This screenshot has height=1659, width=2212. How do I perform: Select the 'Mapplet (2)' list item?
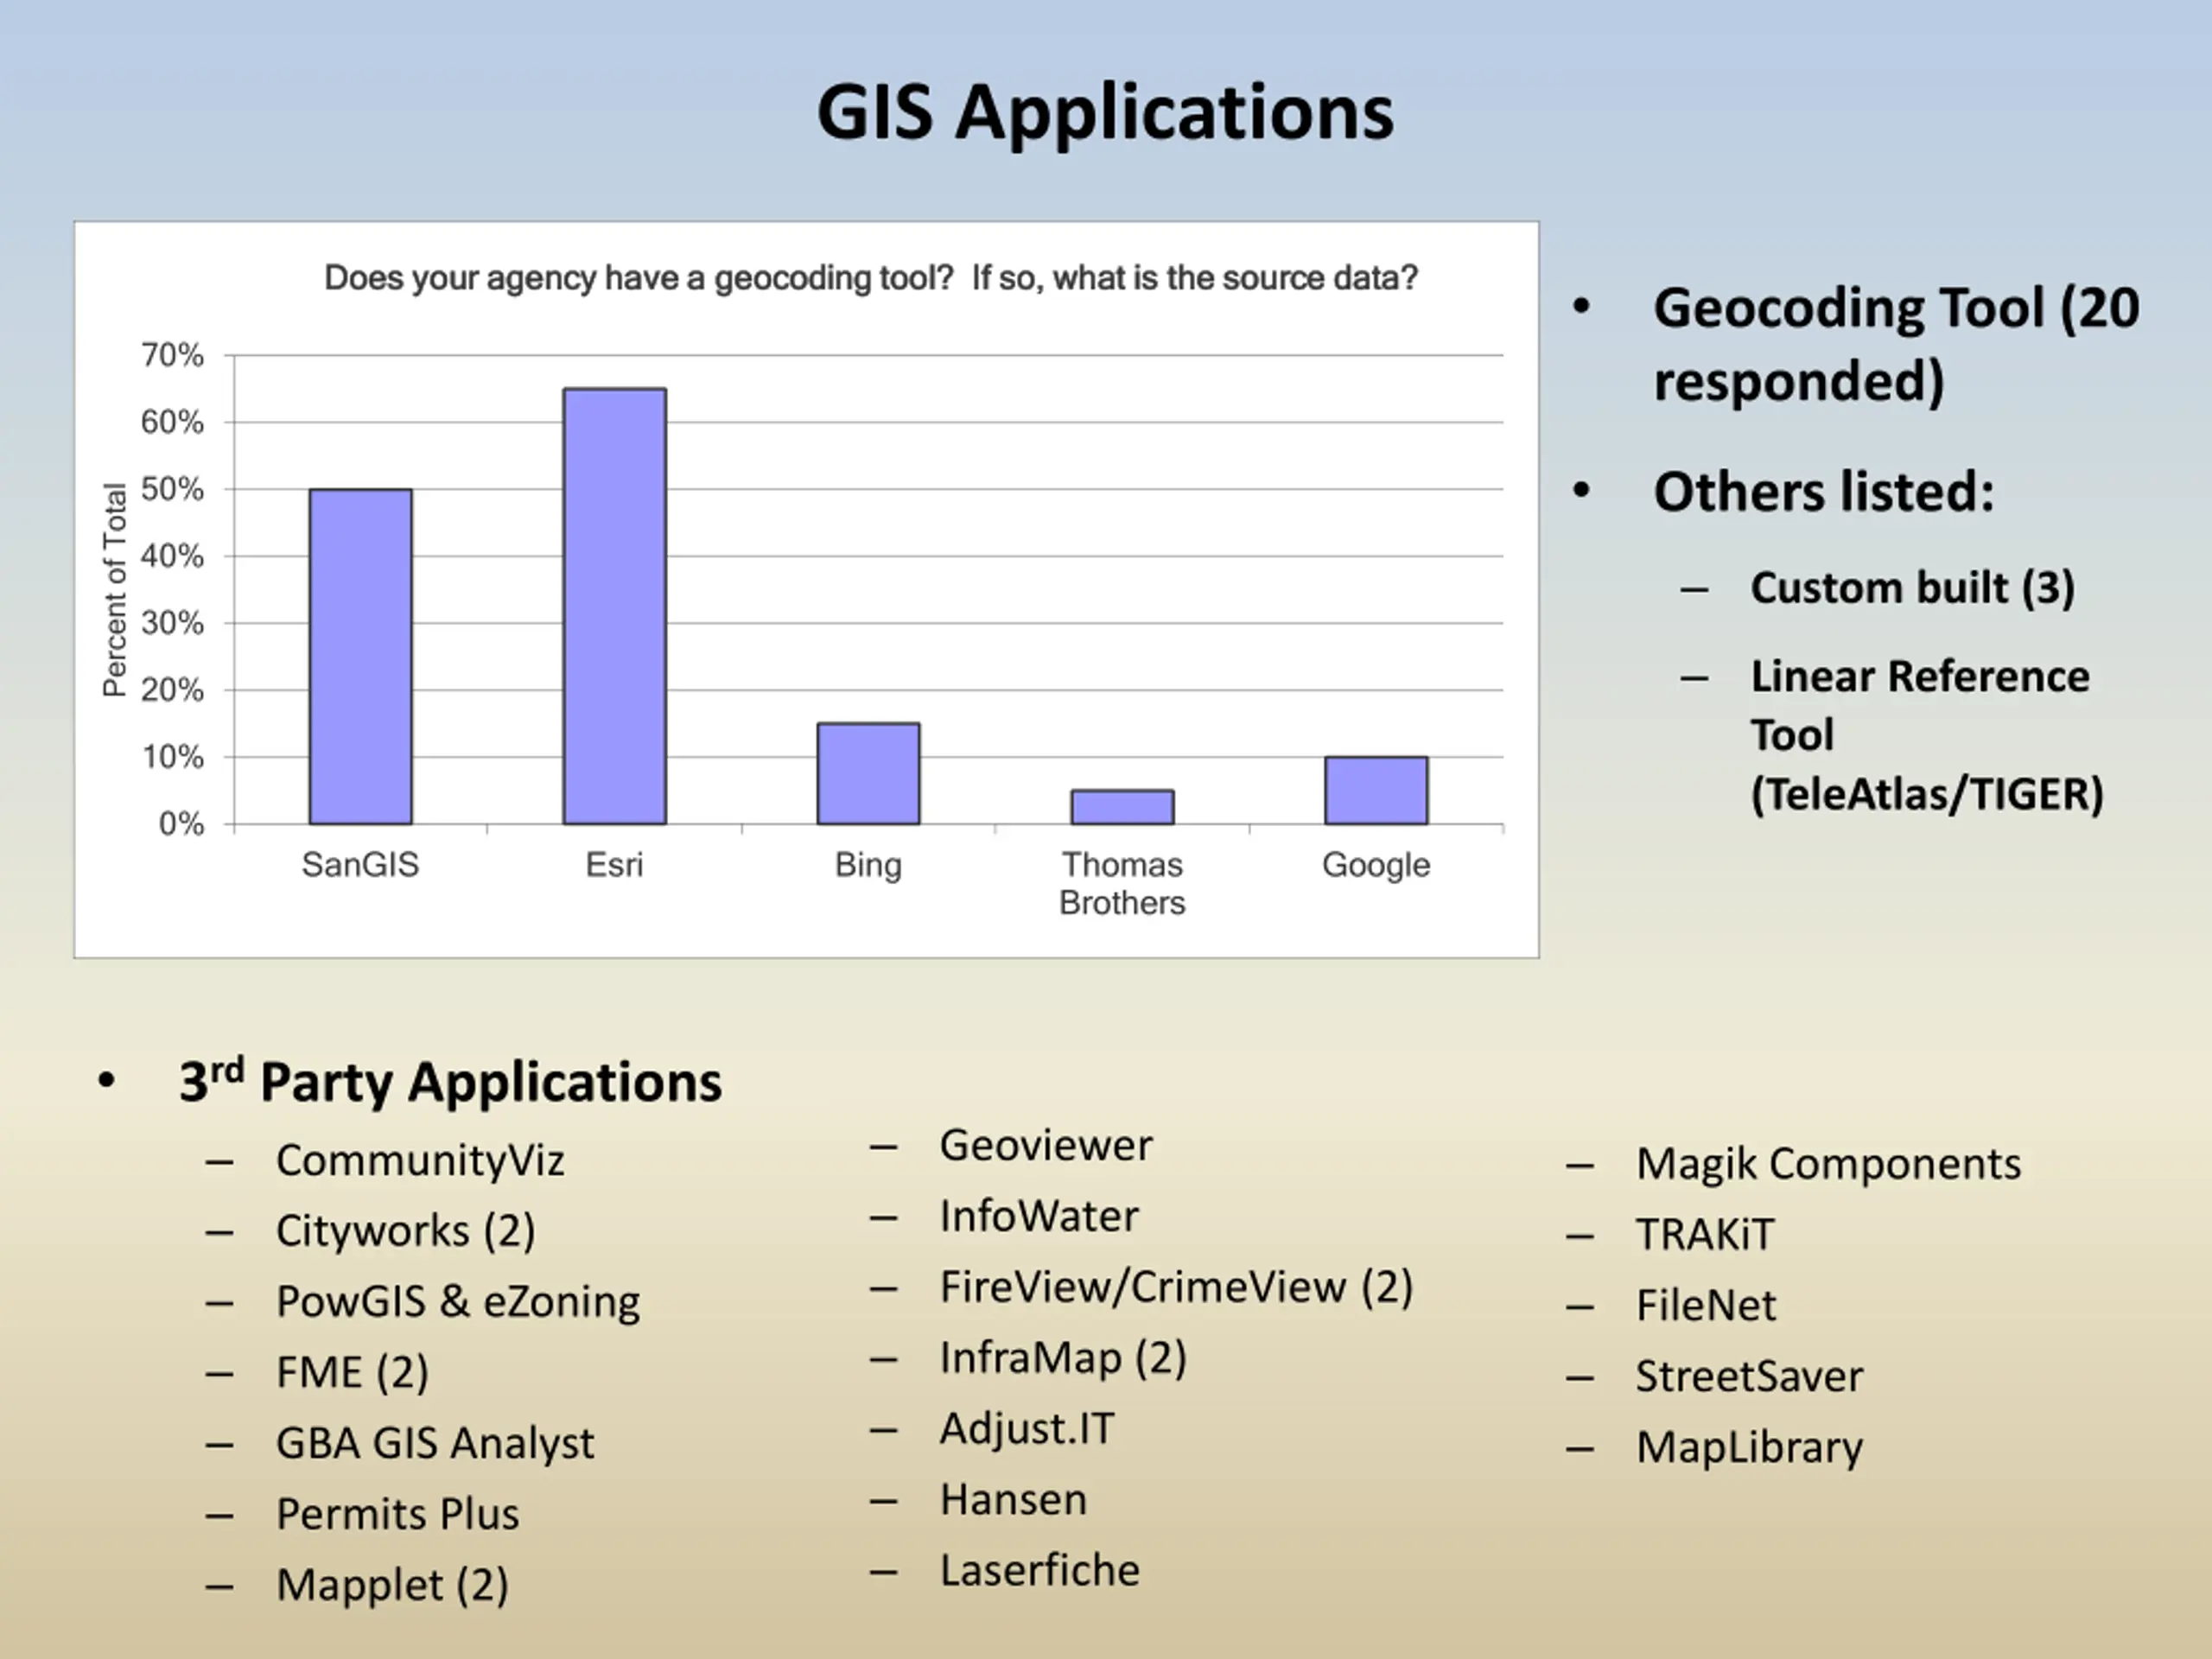pos(392,1586)
